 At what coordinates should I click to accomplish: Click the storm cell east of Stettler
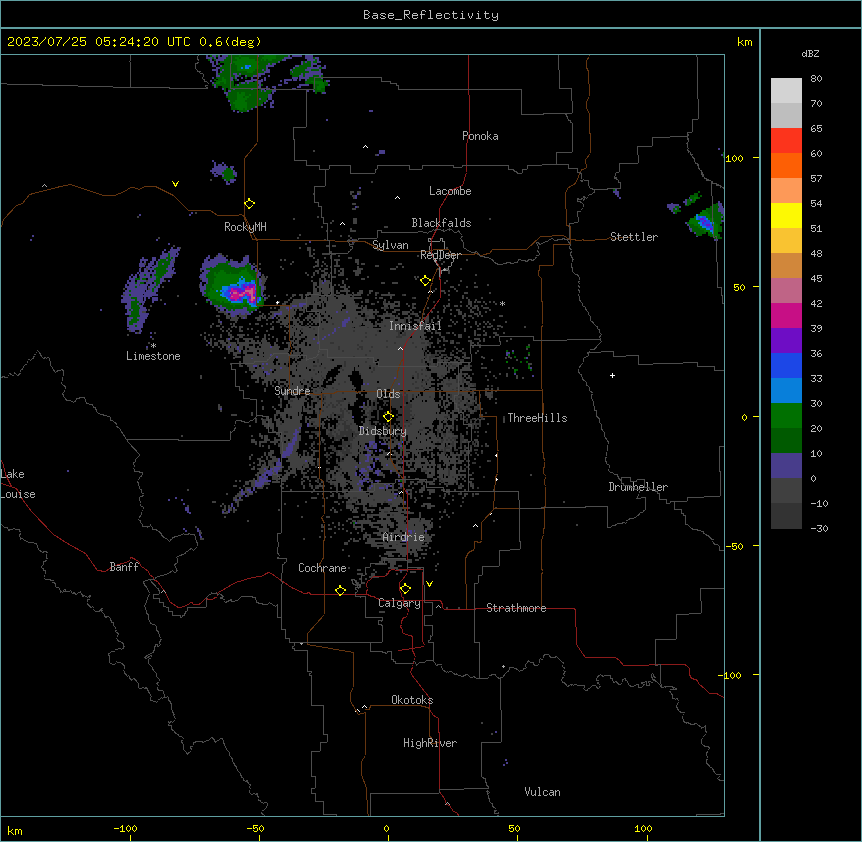coord(704,221)
